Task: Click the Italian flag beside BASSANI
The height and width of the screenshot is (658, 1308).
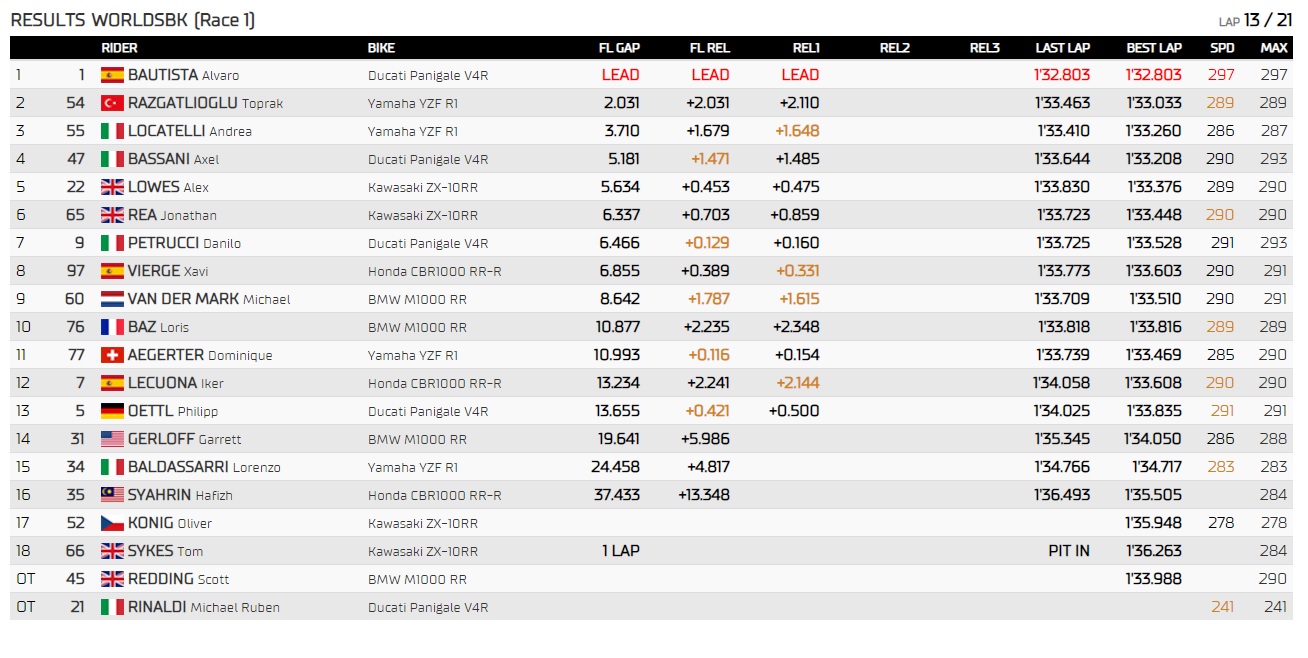Action: click(x=112, y=159)
